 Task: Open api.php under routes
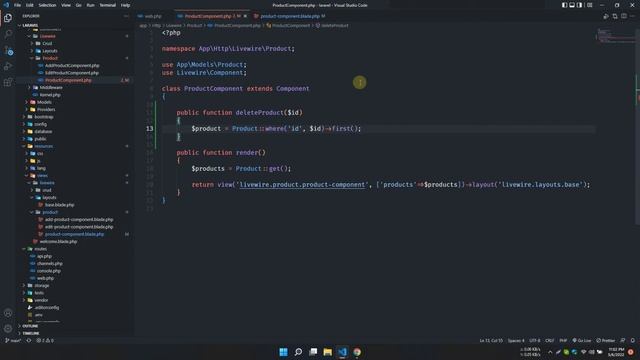pyautogui.click(x=44, y=256)
